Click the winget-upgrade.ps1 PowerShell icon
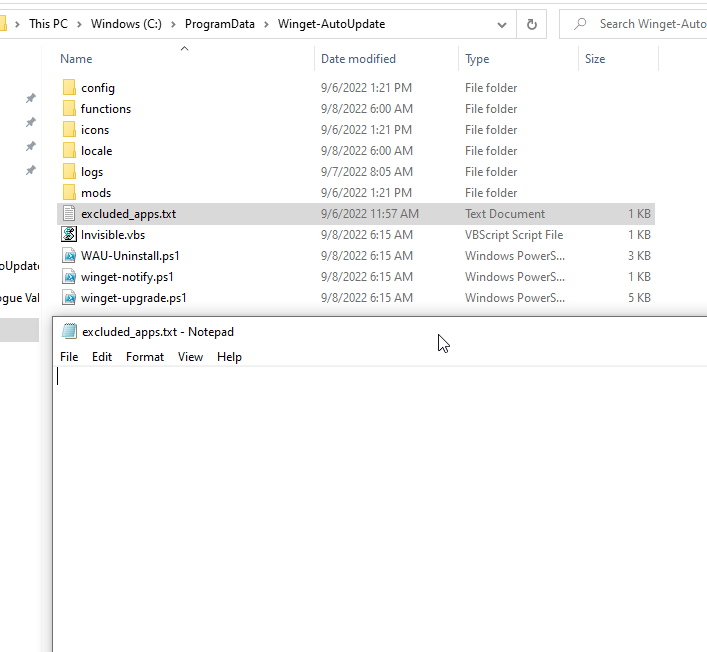 click(x=69, y=298)
